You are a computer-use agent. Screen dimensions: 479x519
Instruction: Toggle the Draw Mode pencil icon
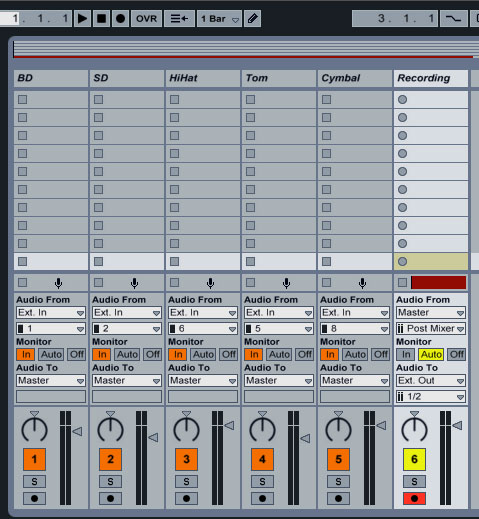click(x=253, y=19)
